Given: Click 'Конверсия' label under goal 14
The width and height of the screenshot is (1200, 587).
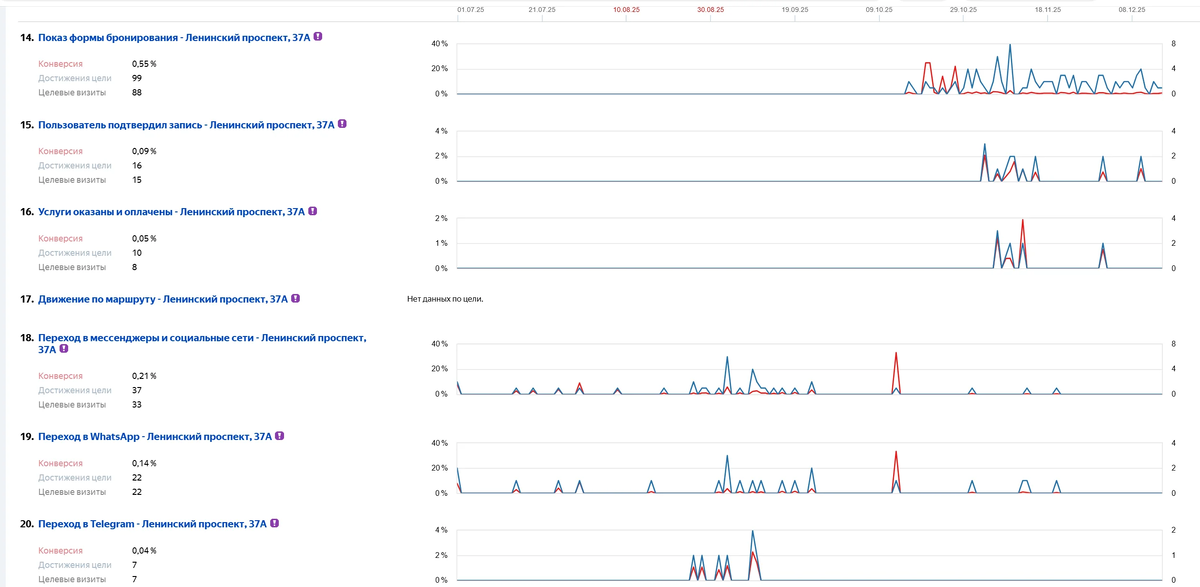Looking at the screenshot, I should pos(61,63).
